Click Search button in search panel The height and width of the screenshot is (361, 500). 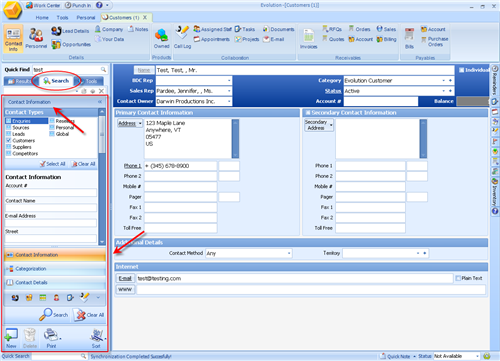point(54,315)
